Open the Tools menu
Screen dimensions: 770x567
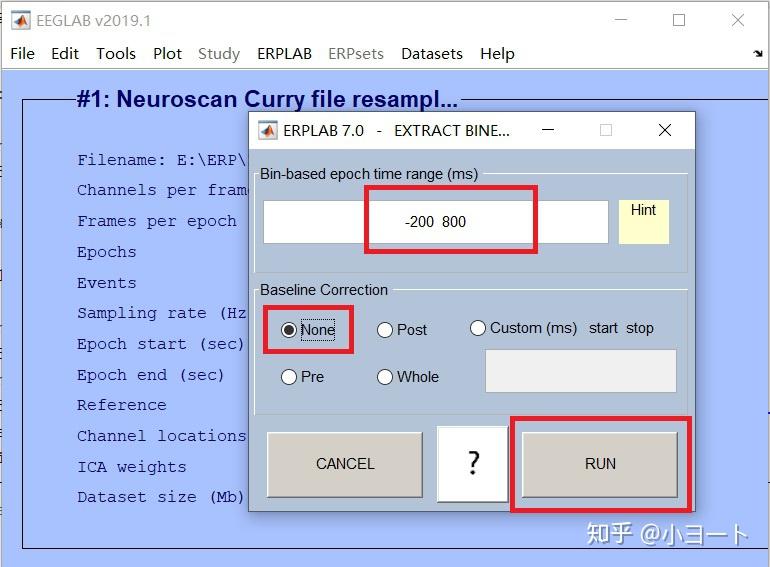click(116, 54)
